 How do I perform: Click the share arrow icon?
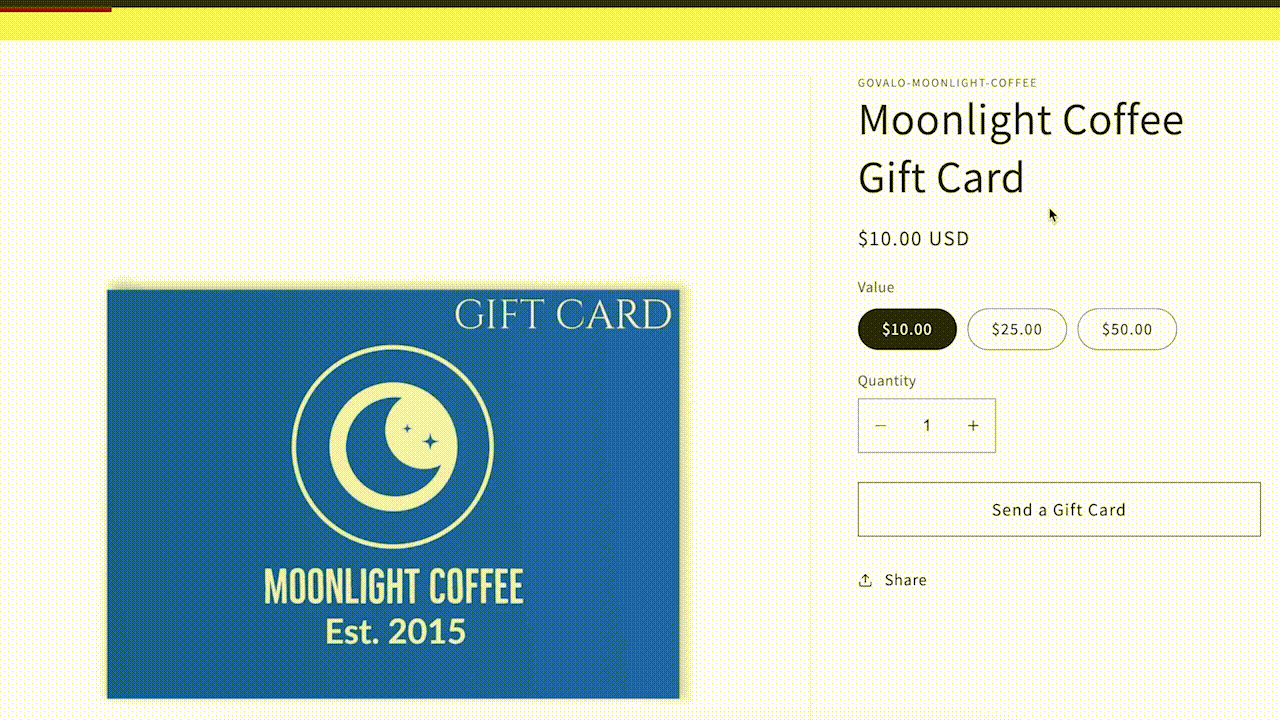coord(865,581)
